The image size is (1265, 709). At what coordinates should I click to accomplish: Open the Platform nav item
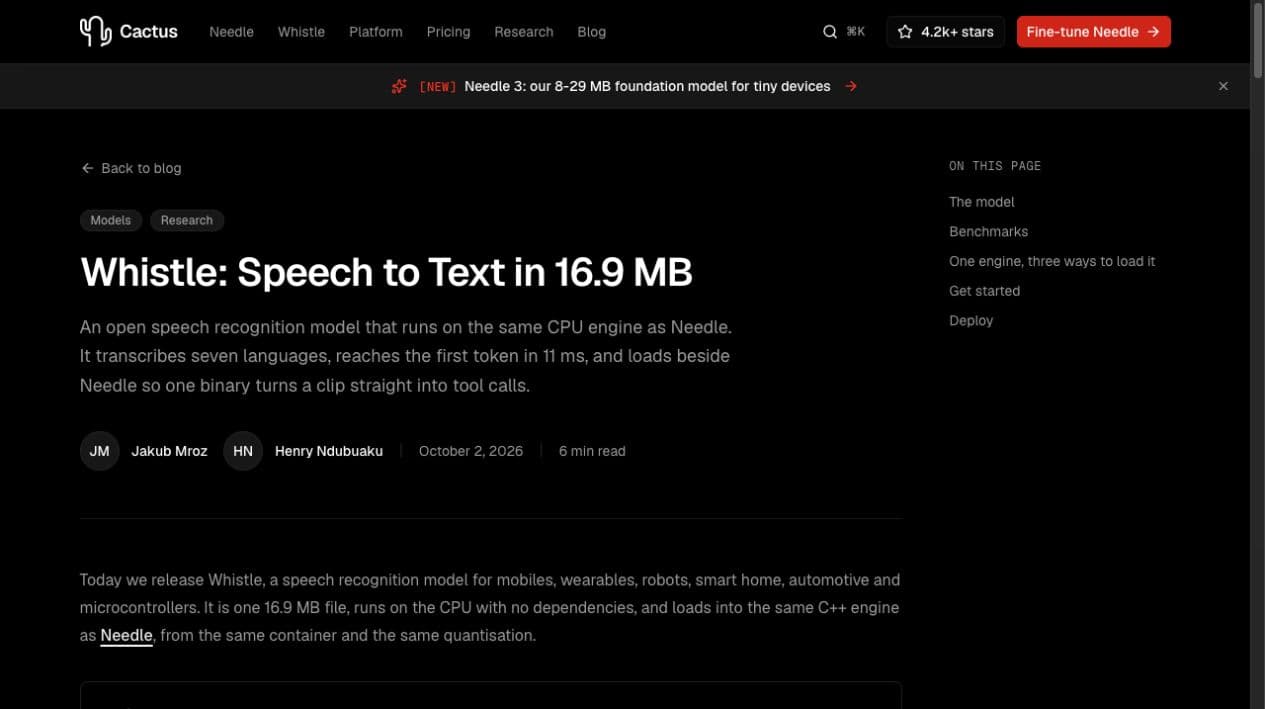(x=376, y=32)
